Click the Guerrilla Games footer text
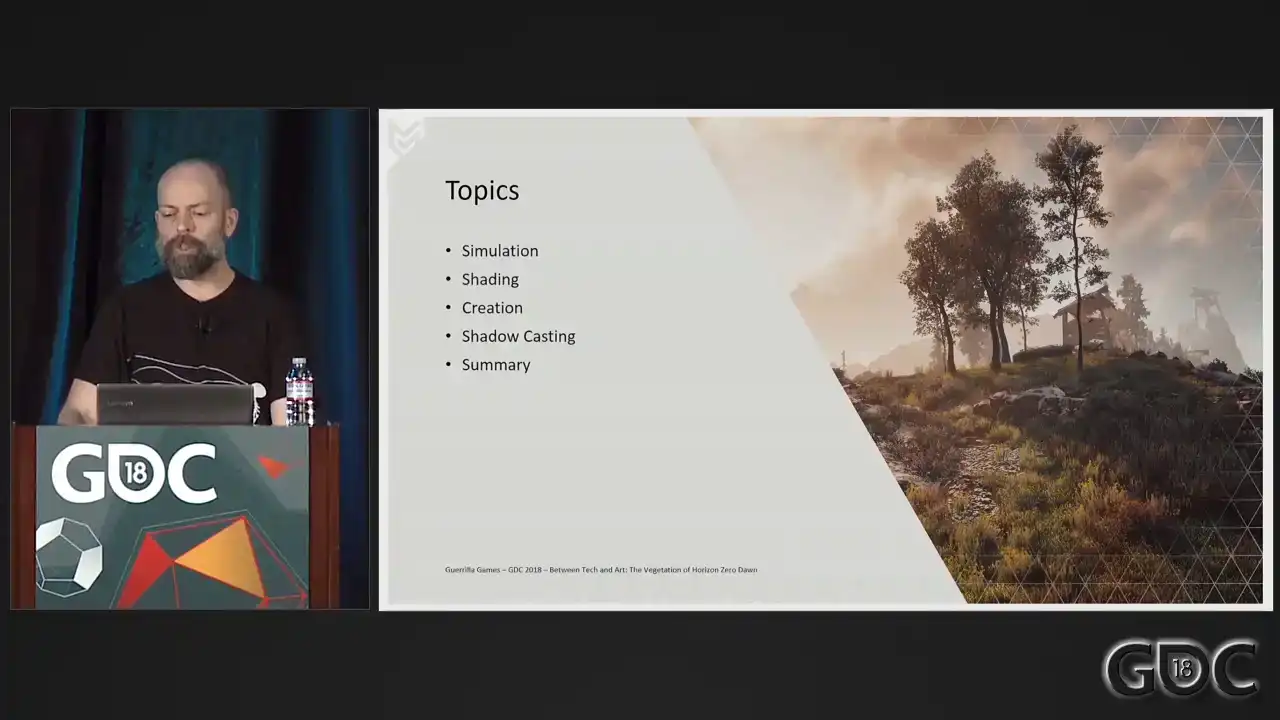The height and width of the screenshot is (720, 1280). (600, 570)
